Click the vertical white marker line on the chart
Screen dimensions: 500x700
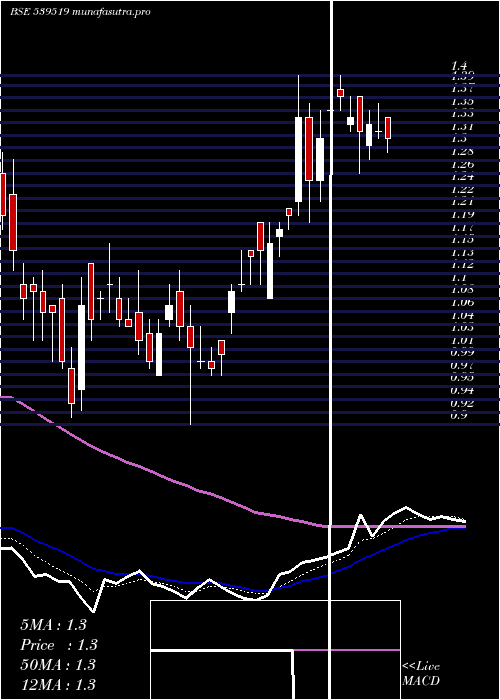(x=331, y=350)
